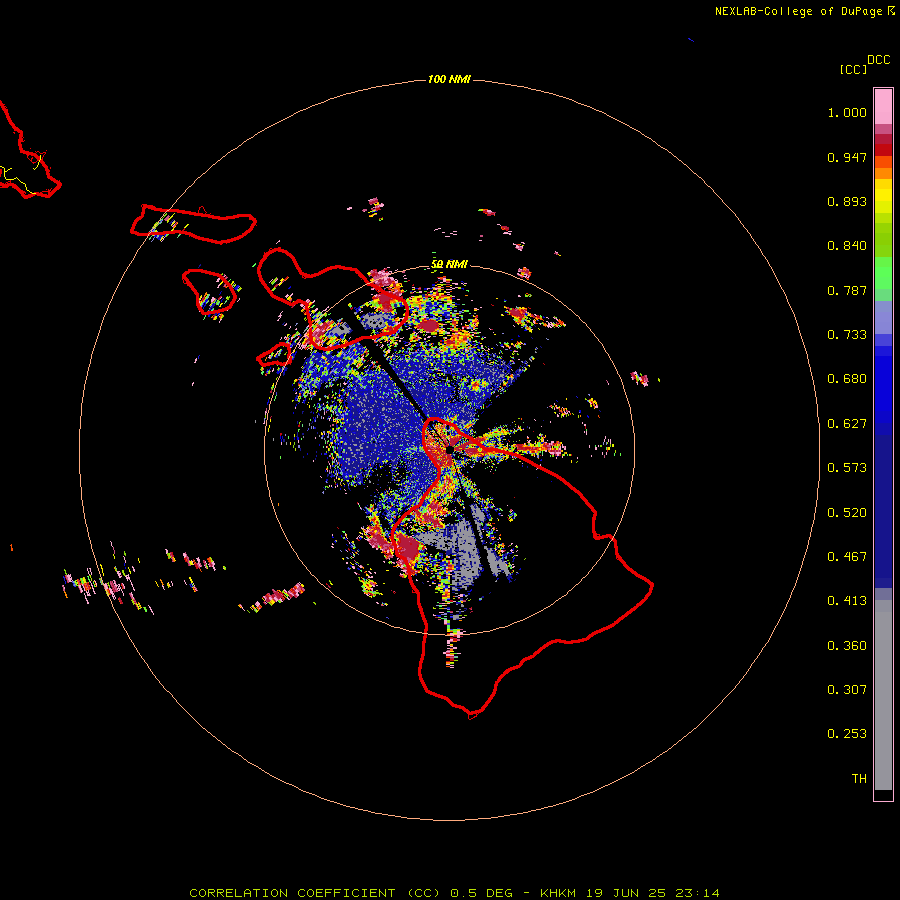The image size is (900, 900).
Task: Click the [CC] units label
Action: pos(853,69)
